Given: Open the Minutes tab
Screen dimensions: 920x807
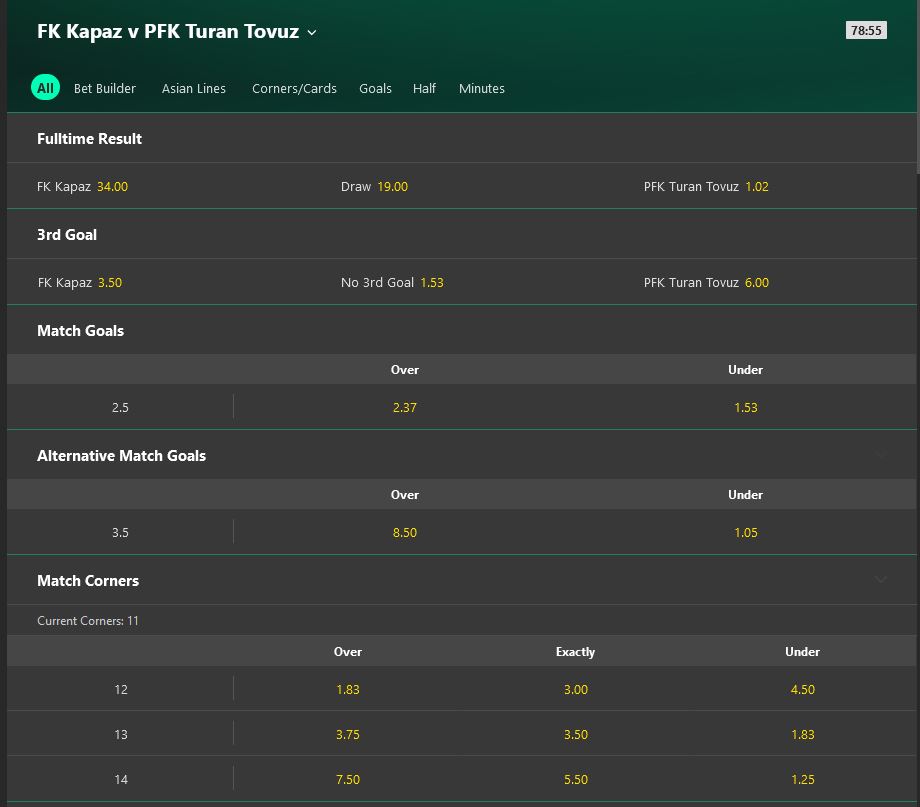Looking at the screenshot, I should tap(482, 89).
